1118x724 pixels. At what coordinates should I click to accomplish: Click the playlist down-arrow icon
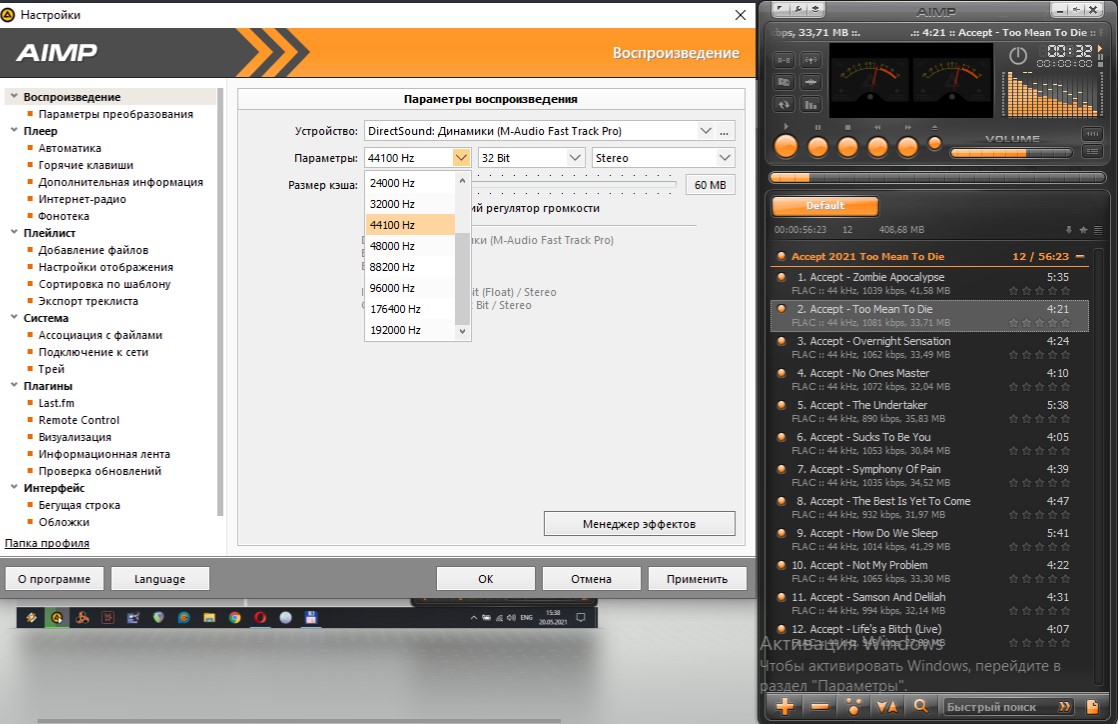(x=1068, y=230)
